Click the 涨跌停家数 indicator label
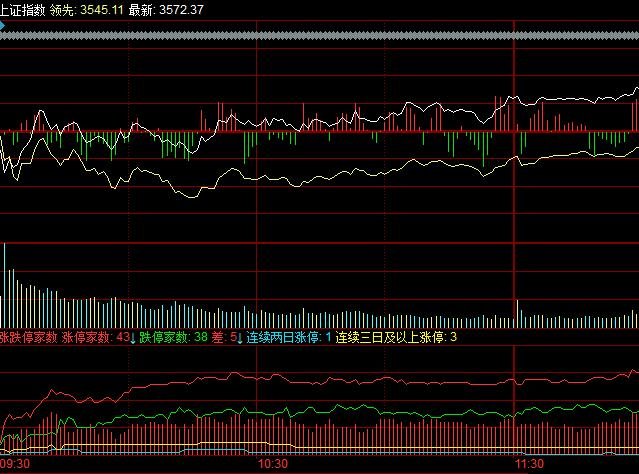The image size is (639, 474). pos(29,337)
